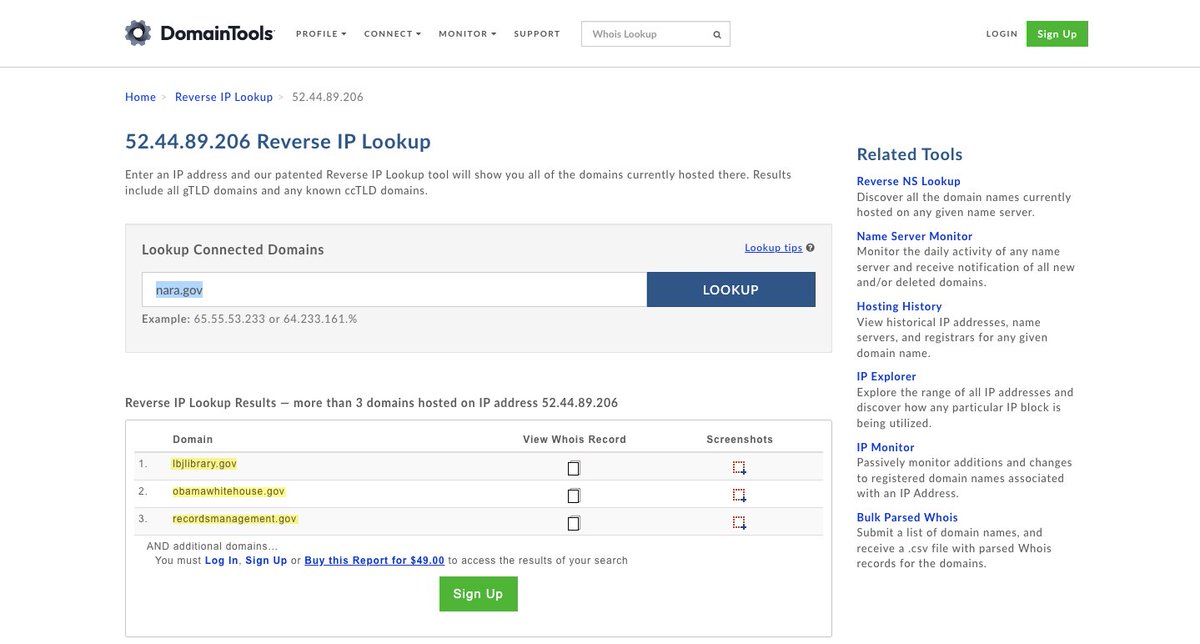View screenshot icon for obamawhitehouse.gov
The height and width of the screenshot is (644, 1200).
pos(739,495)
